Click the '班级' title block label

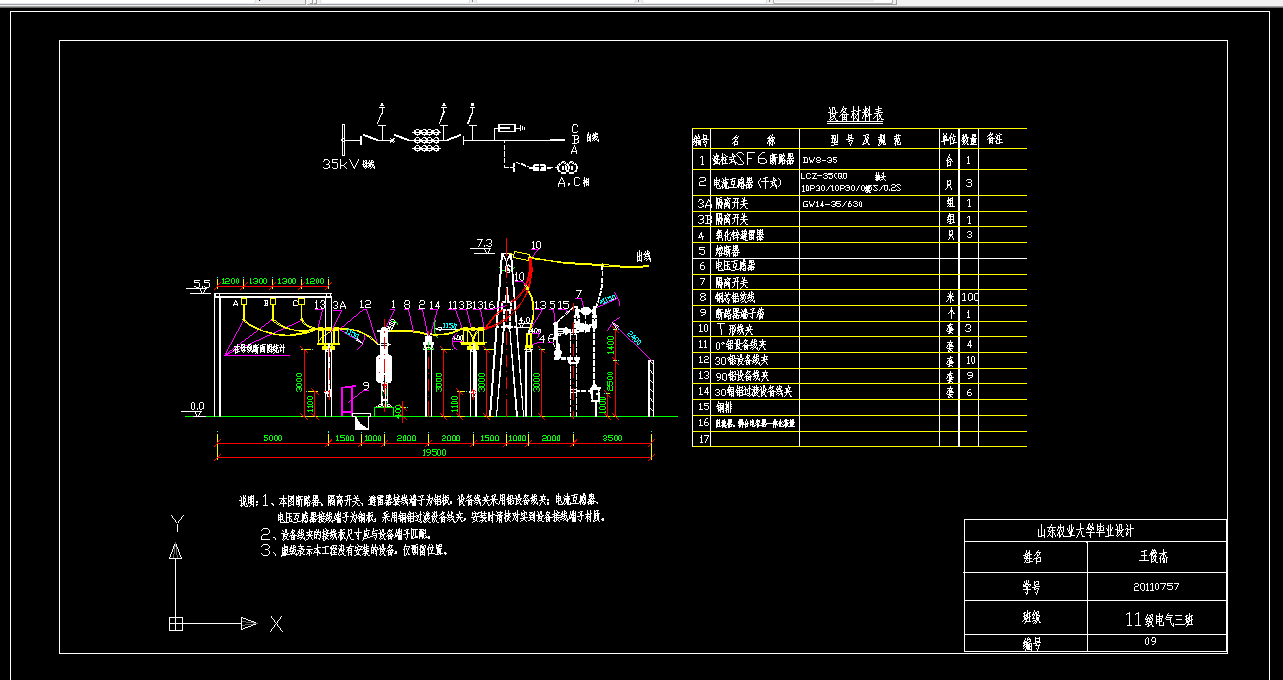(x=1031, y=620)
